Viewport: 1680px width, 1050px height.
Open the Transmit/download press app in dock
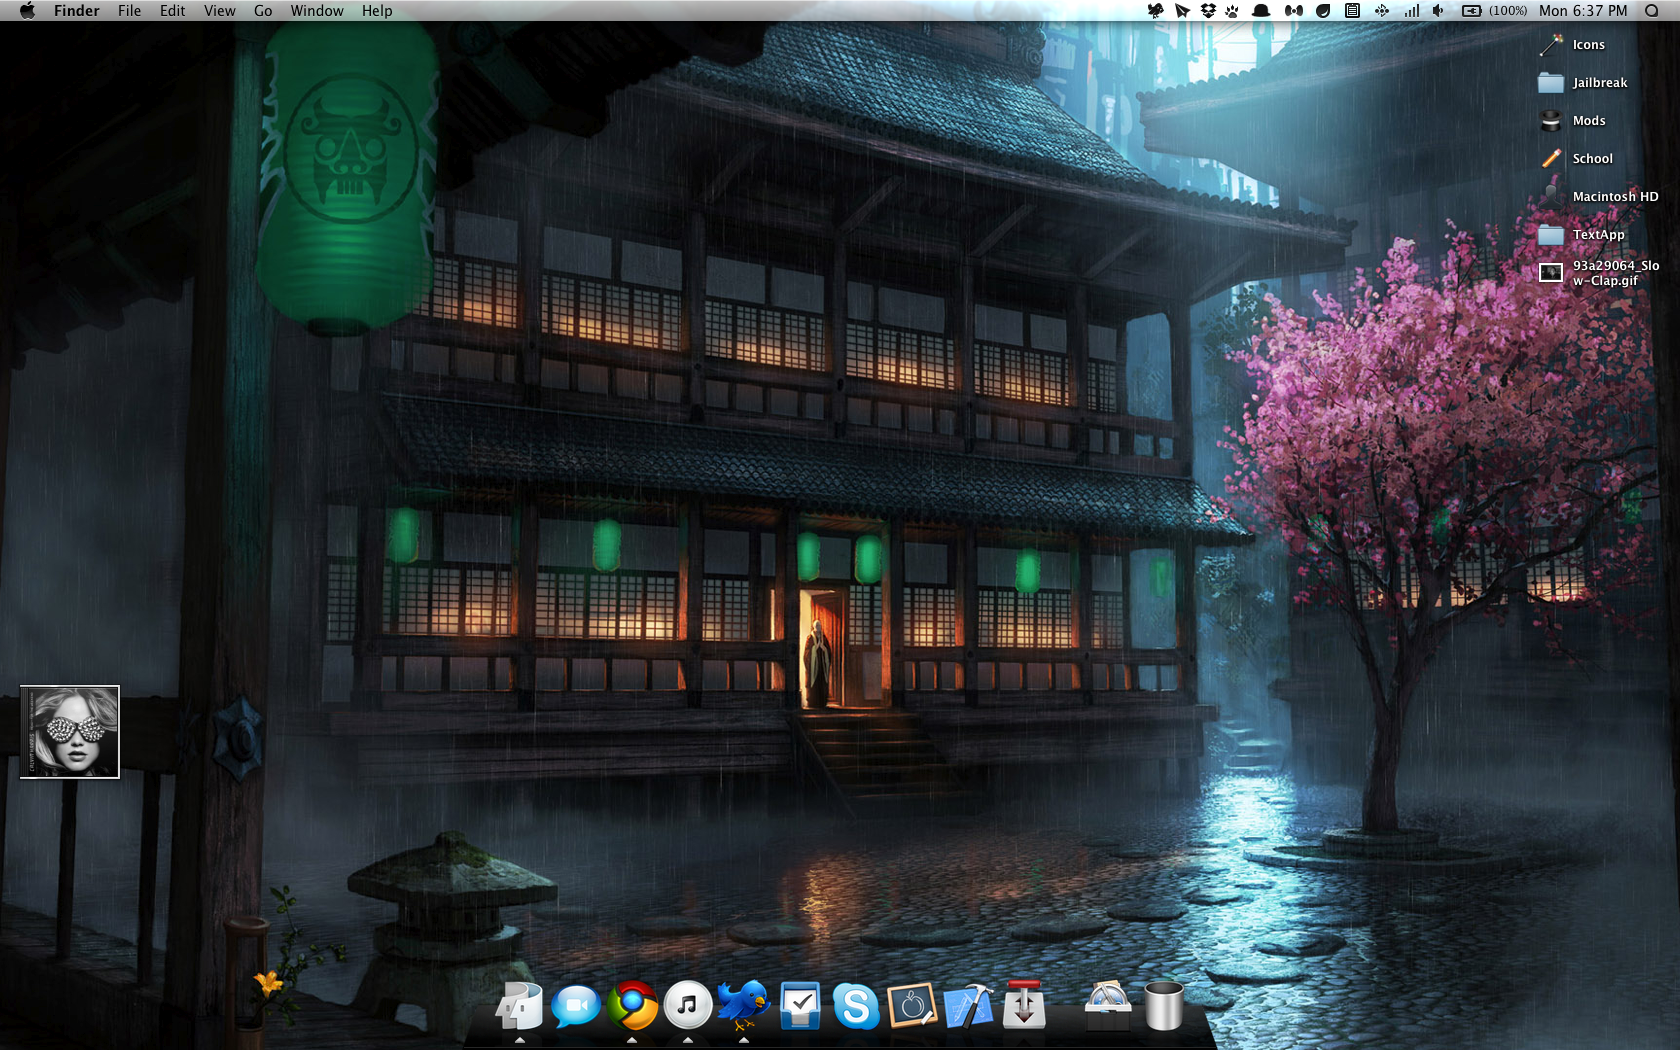(x=1024, y=1006)
